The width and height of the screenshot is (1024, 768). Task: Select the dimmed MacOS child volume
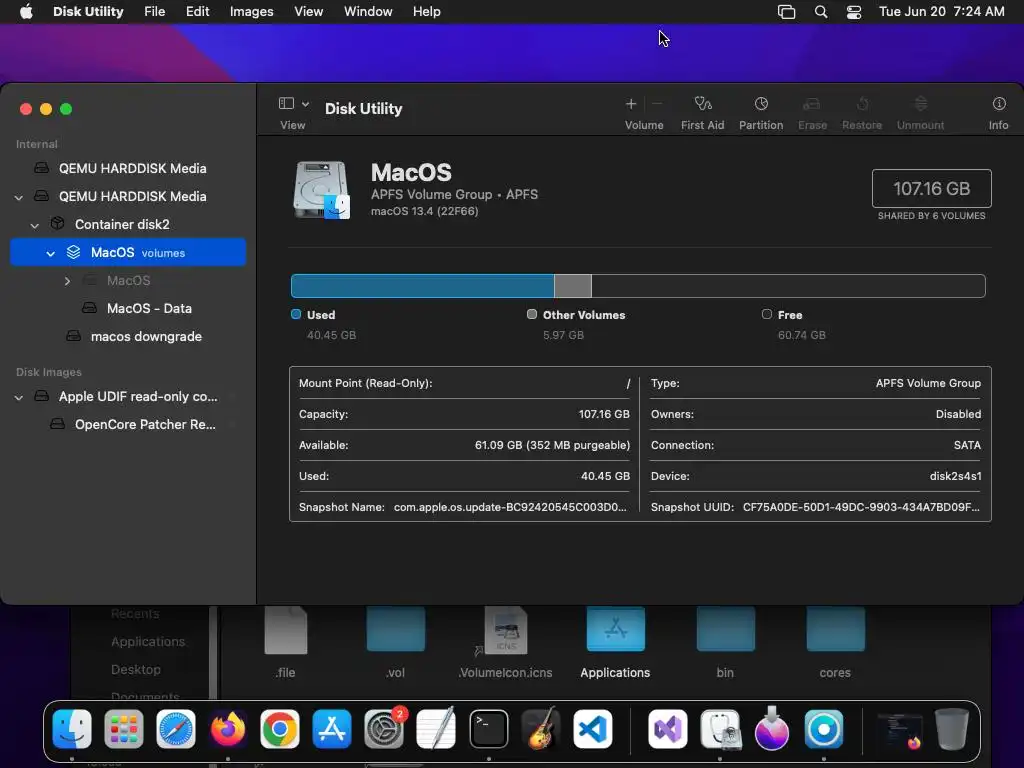tap(128, 281)
